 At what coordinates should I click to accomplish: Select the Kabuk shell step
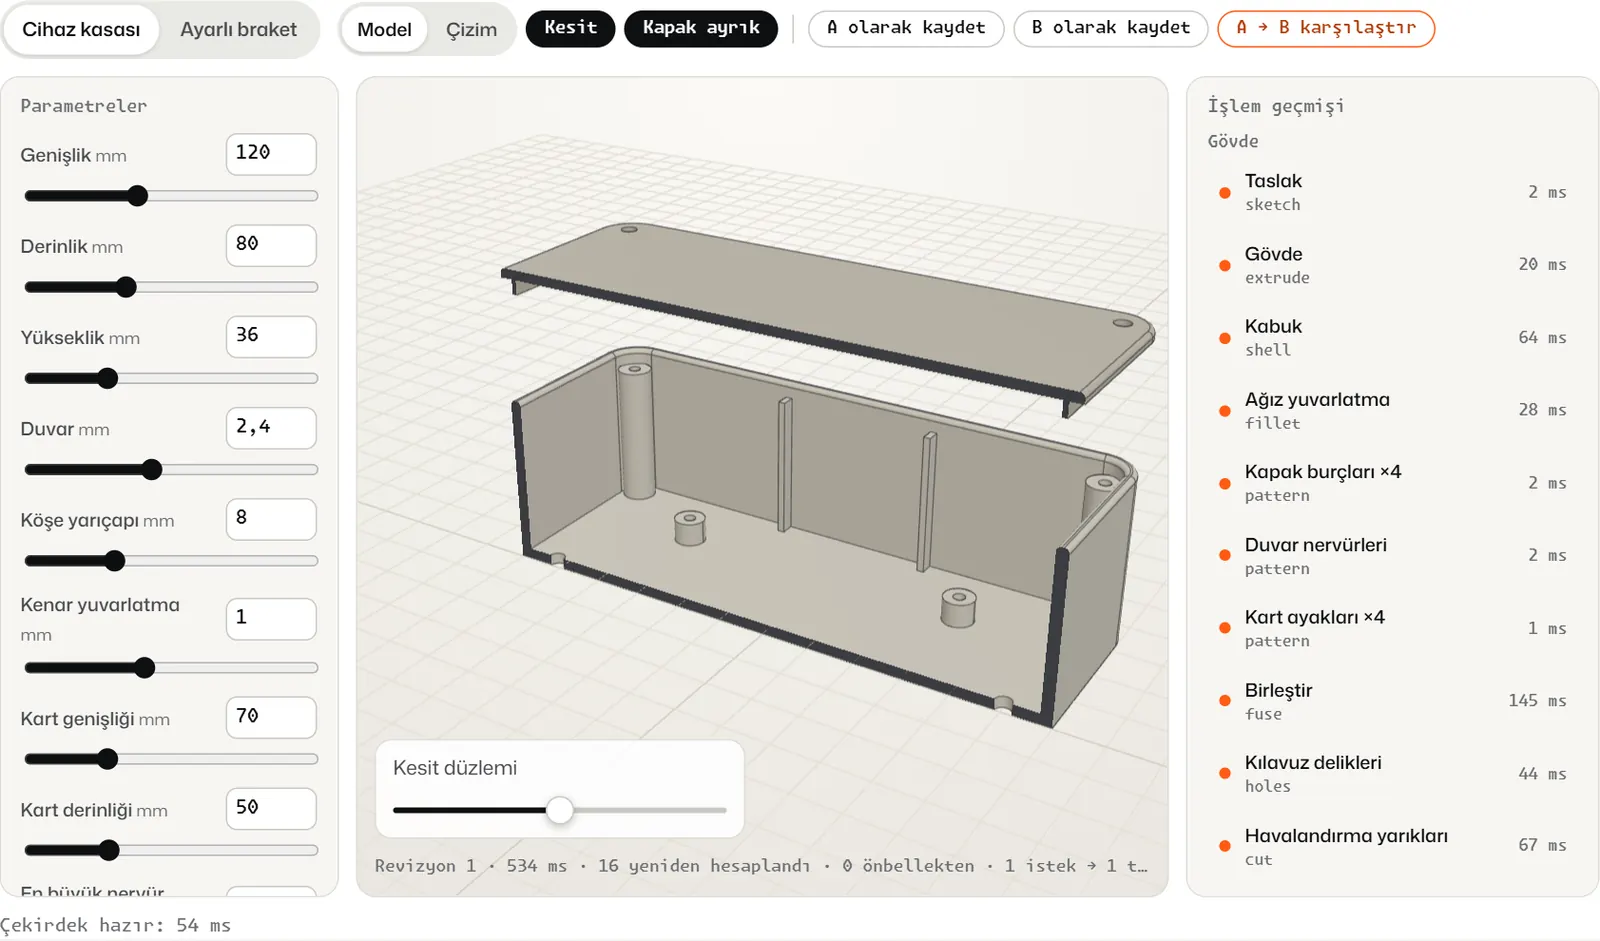(1392, 337)
